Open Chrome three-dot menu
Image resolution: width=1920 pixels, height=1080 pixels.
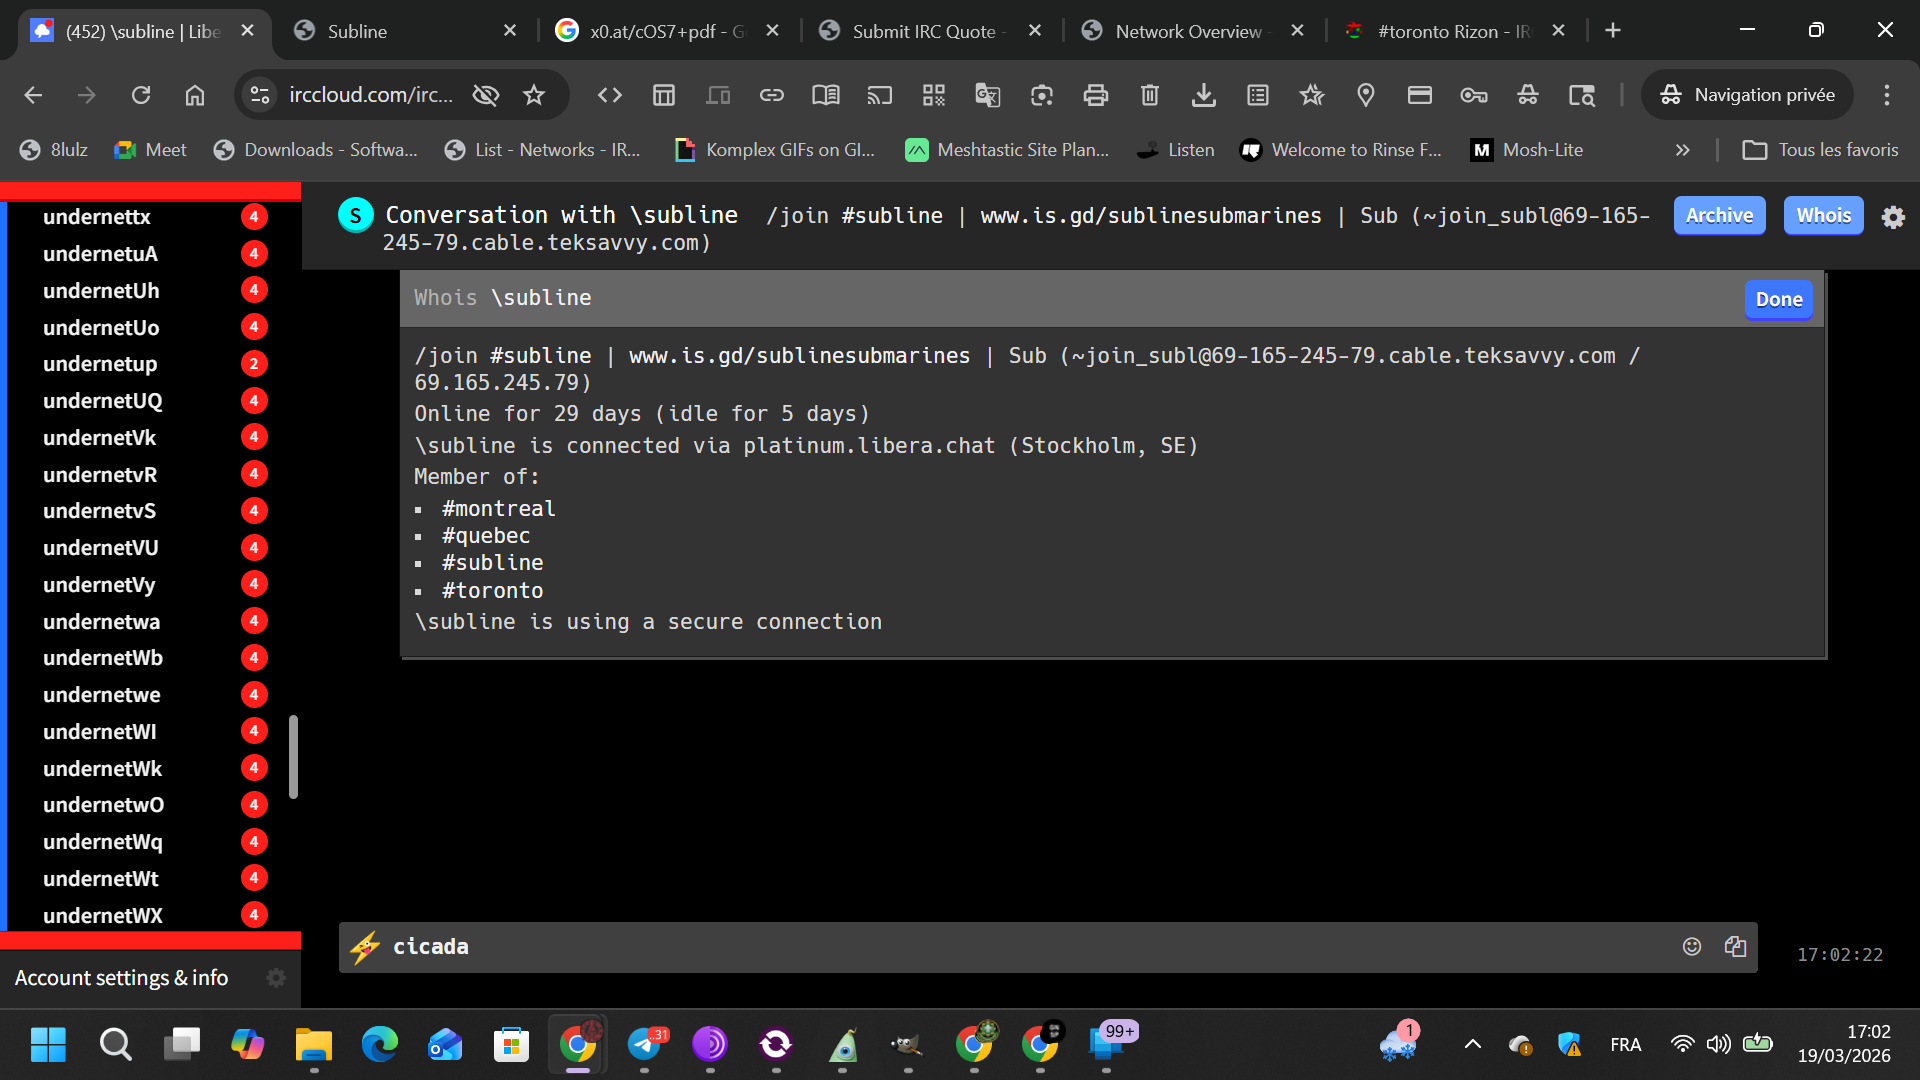(x=1886, y=95)
